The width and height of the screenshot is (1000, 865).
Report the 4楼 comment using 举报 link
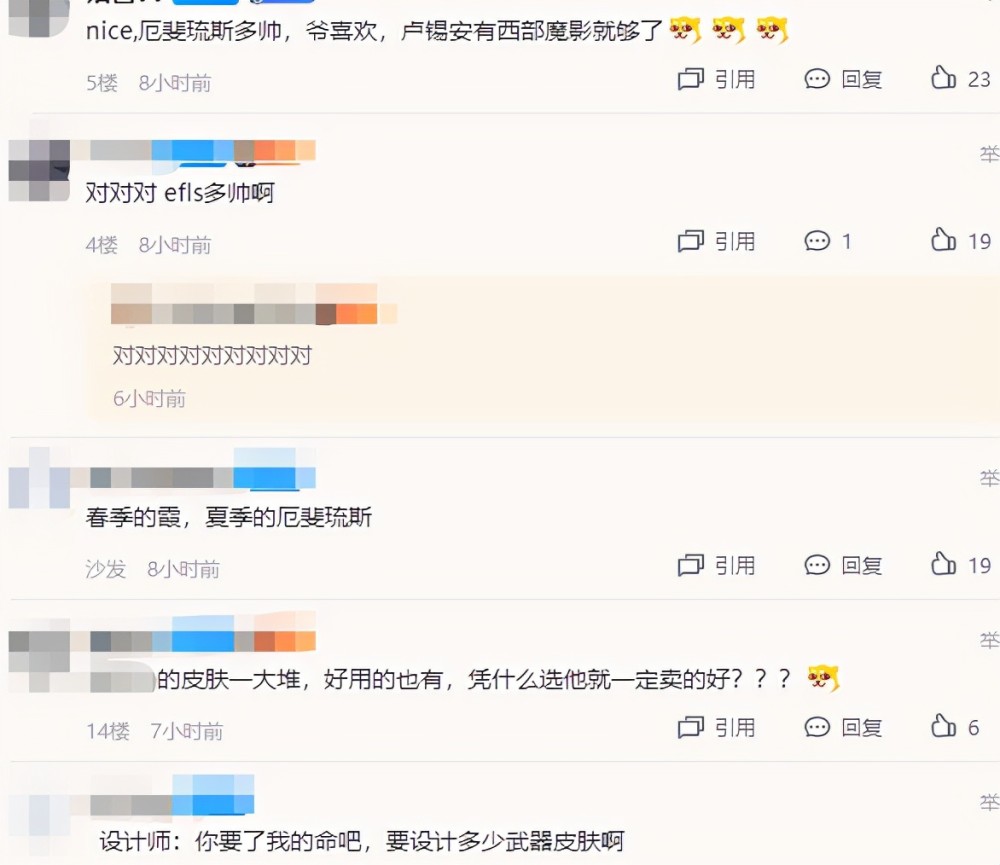coord(990,154)
